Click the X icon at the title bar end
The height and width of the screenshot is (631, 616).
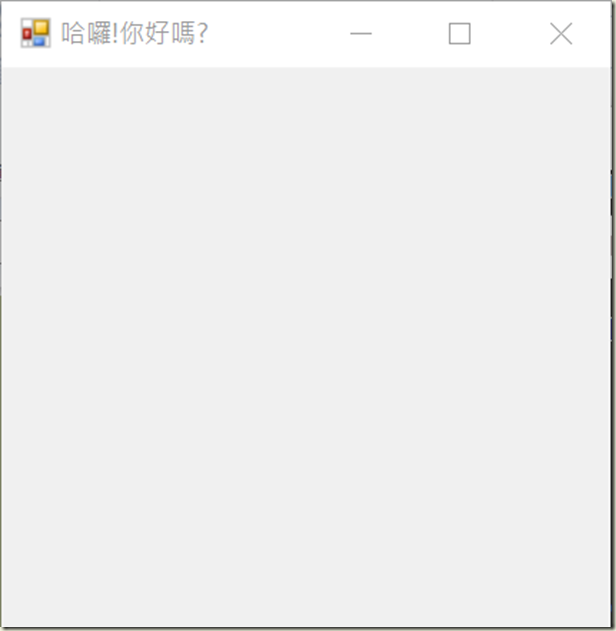pyautogui.click(x=561, y=33)
